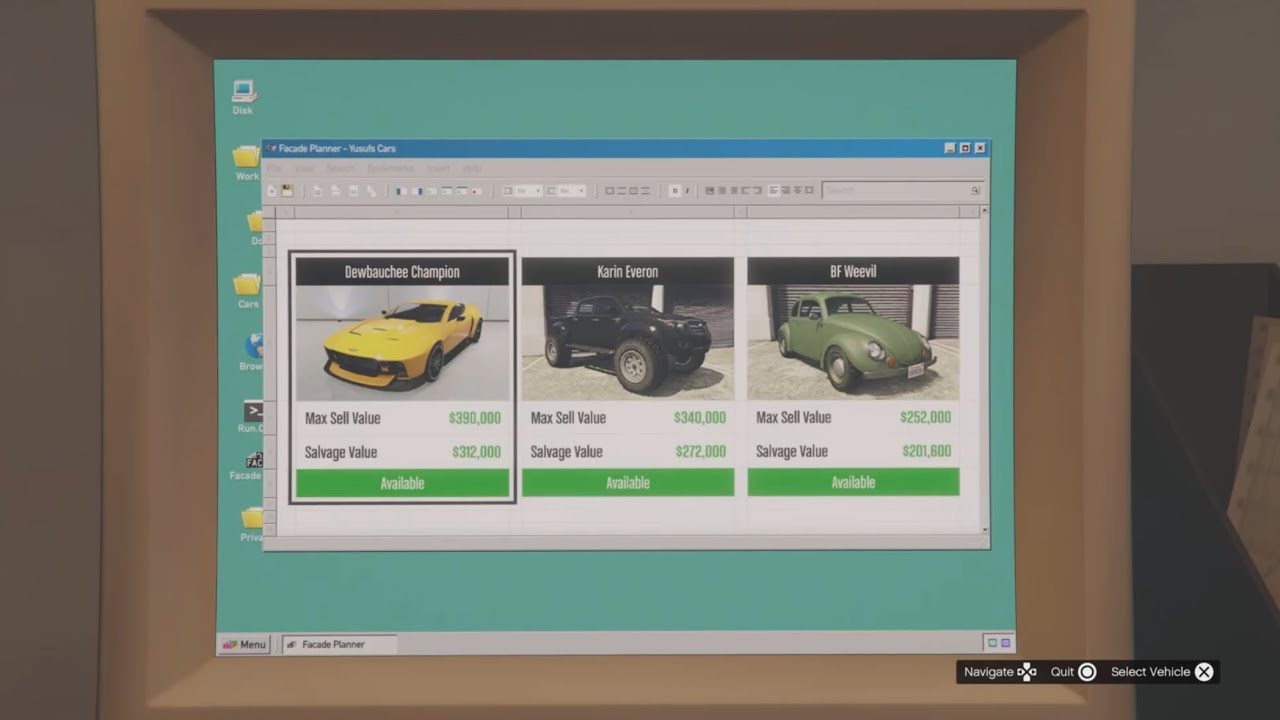
Task: Click the scrollbar up arrow
Action: pos(984,211)
